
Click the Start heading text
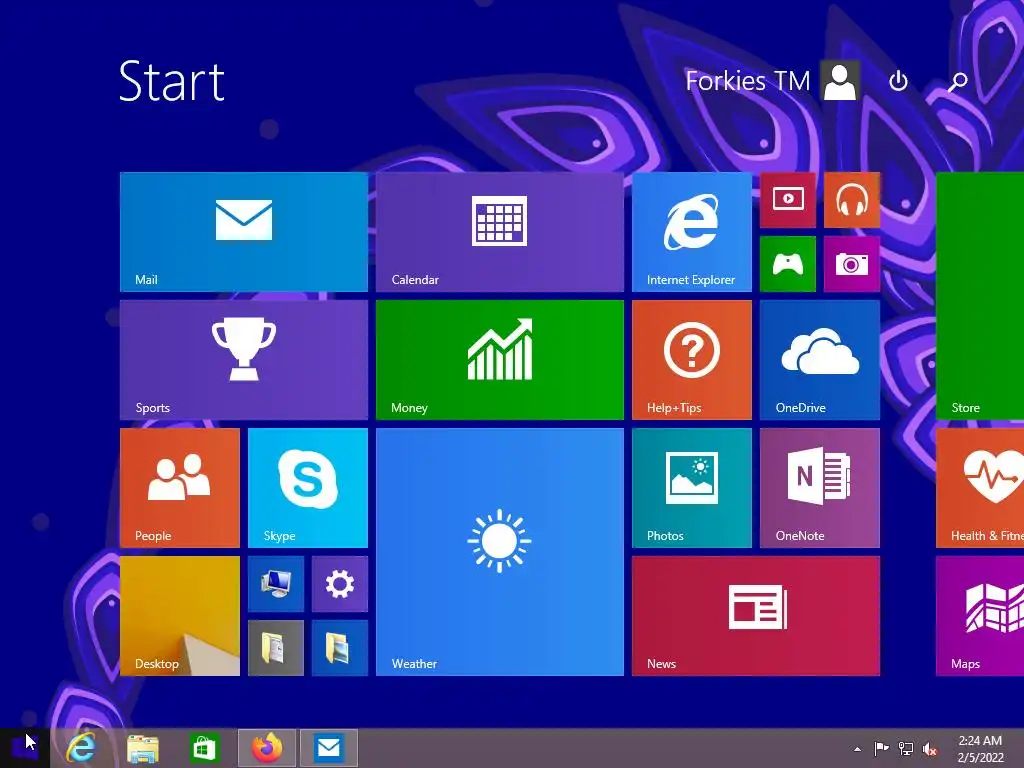tap(172, 81)
